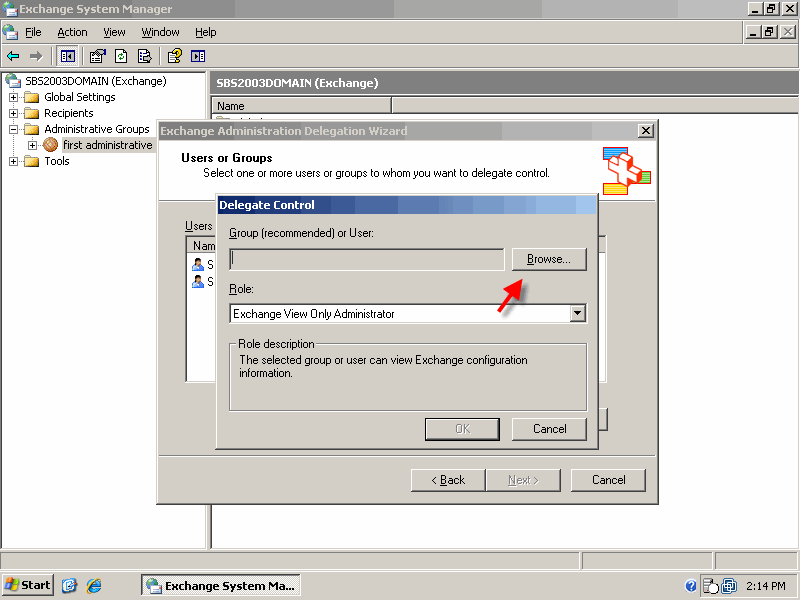Click the Exchange System Manager taskbar button
The height and width of the screenshot is (600, 800).
pos(220,585)
